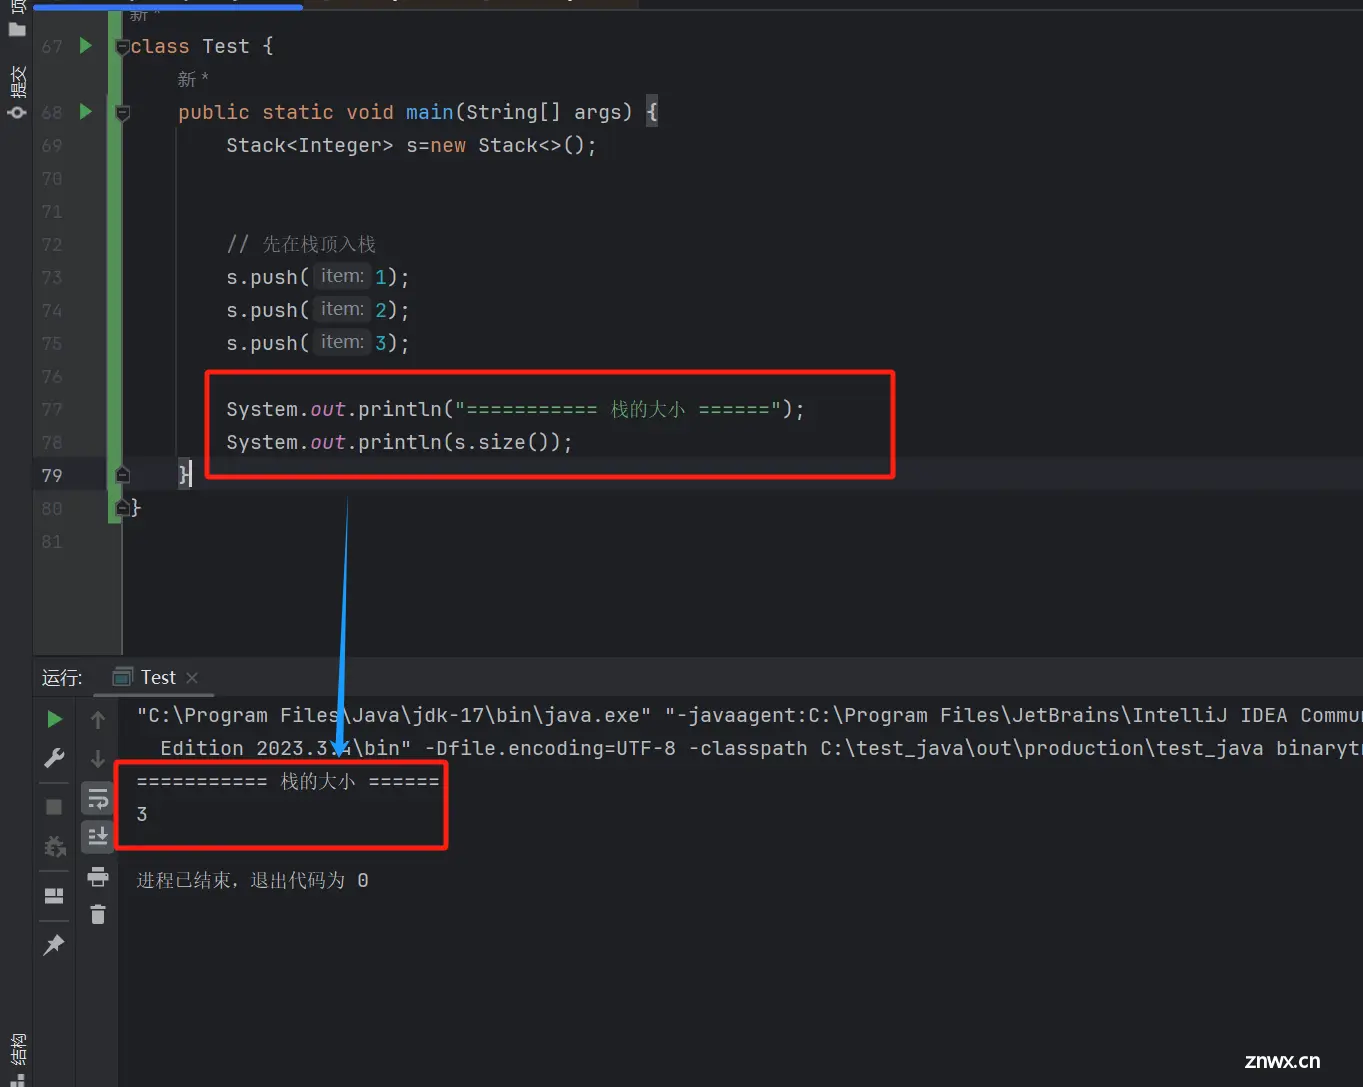Click the 进程已结束 exit code message
This screenshot has height=1087, width=1363.
[252, 880]
